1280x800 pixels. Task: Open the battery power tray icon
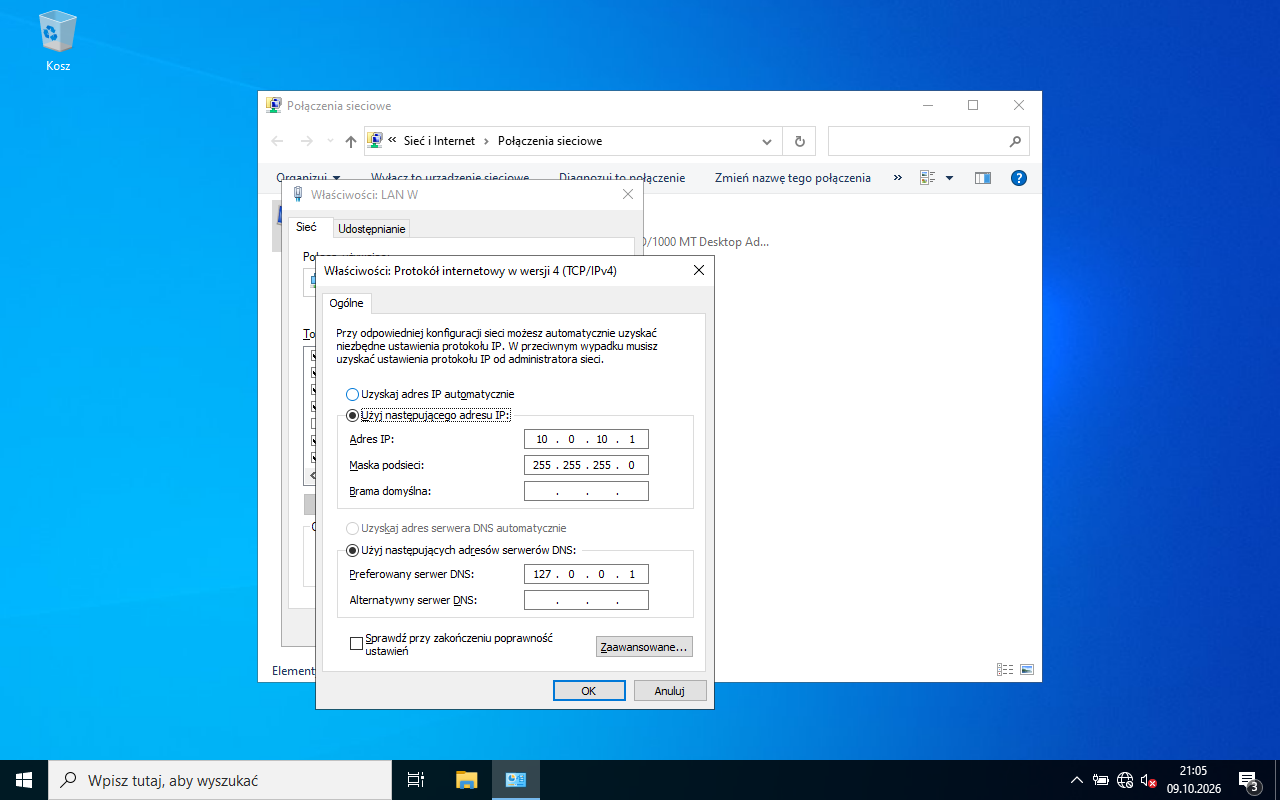pos(1101,780)
